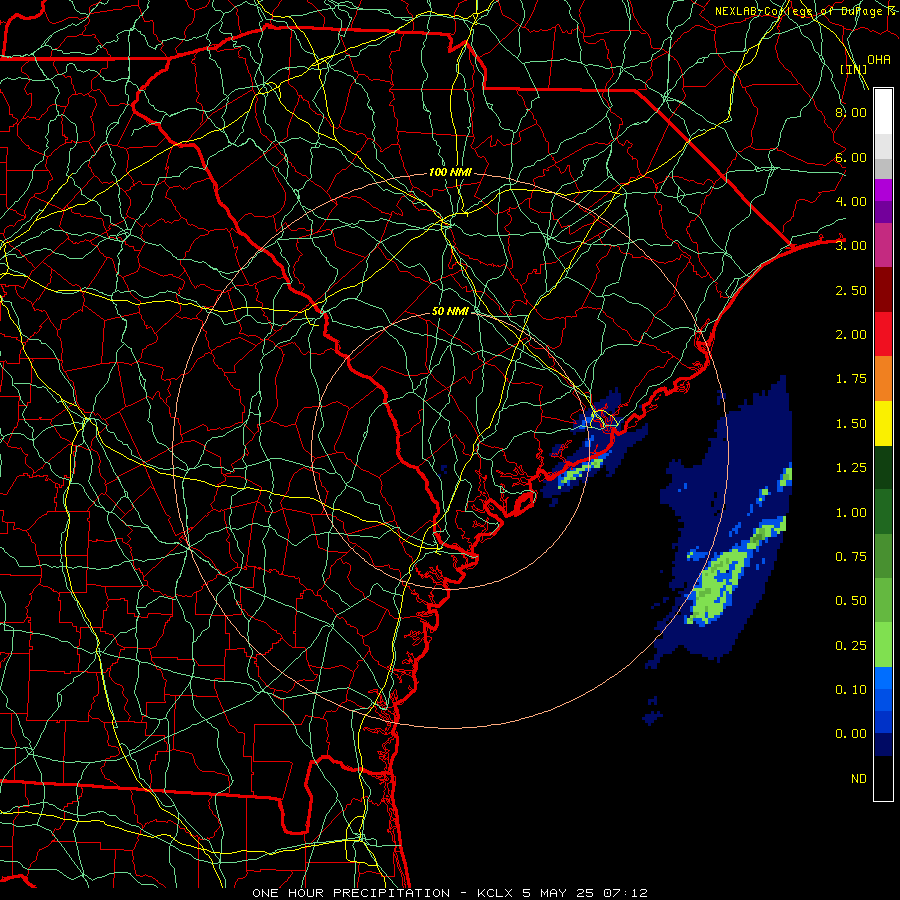Click the 100 NMI range ring label

click(450, 172)
